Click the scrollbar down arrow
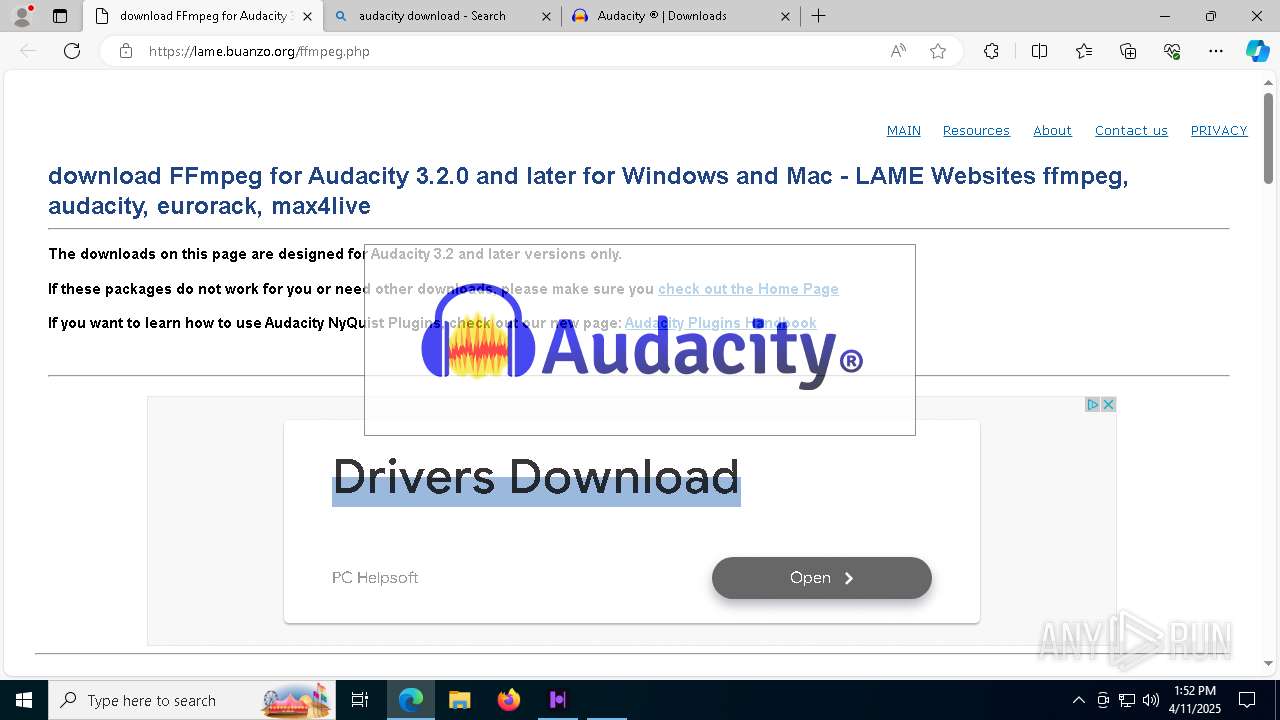This screenshot has height=720, width=1280. pos(1269,663)
